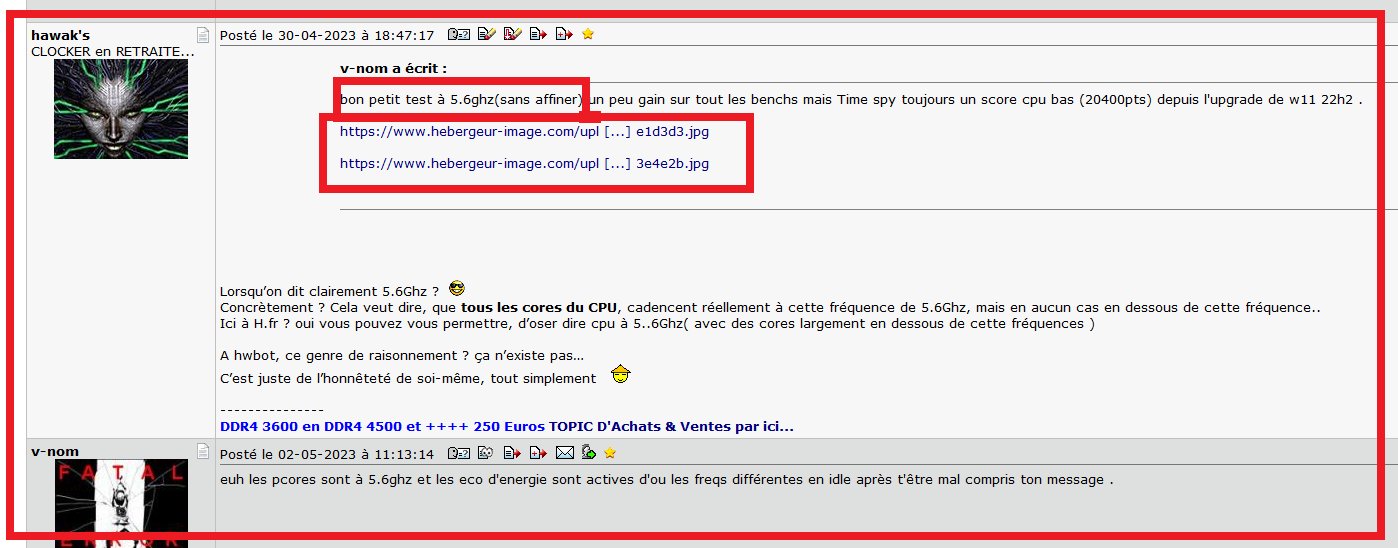Open the page icon beside hawak's username
1398x548 pixels.
pyautogui.click(x=204, y=36)
